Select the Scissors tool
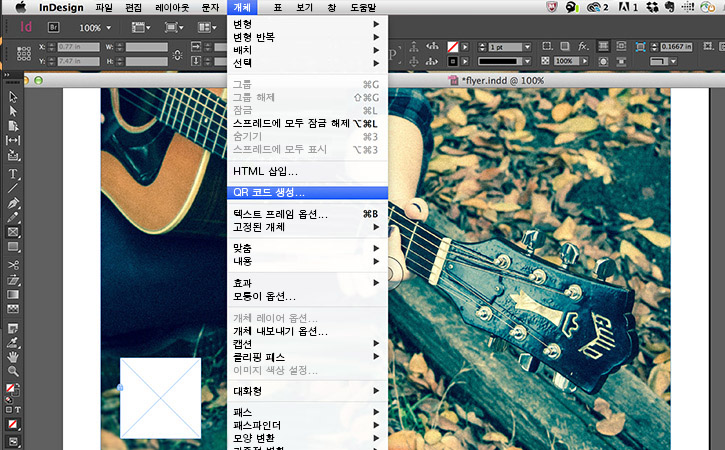The width and height of the screenshot is (725, 450). (x=13, y=265)
